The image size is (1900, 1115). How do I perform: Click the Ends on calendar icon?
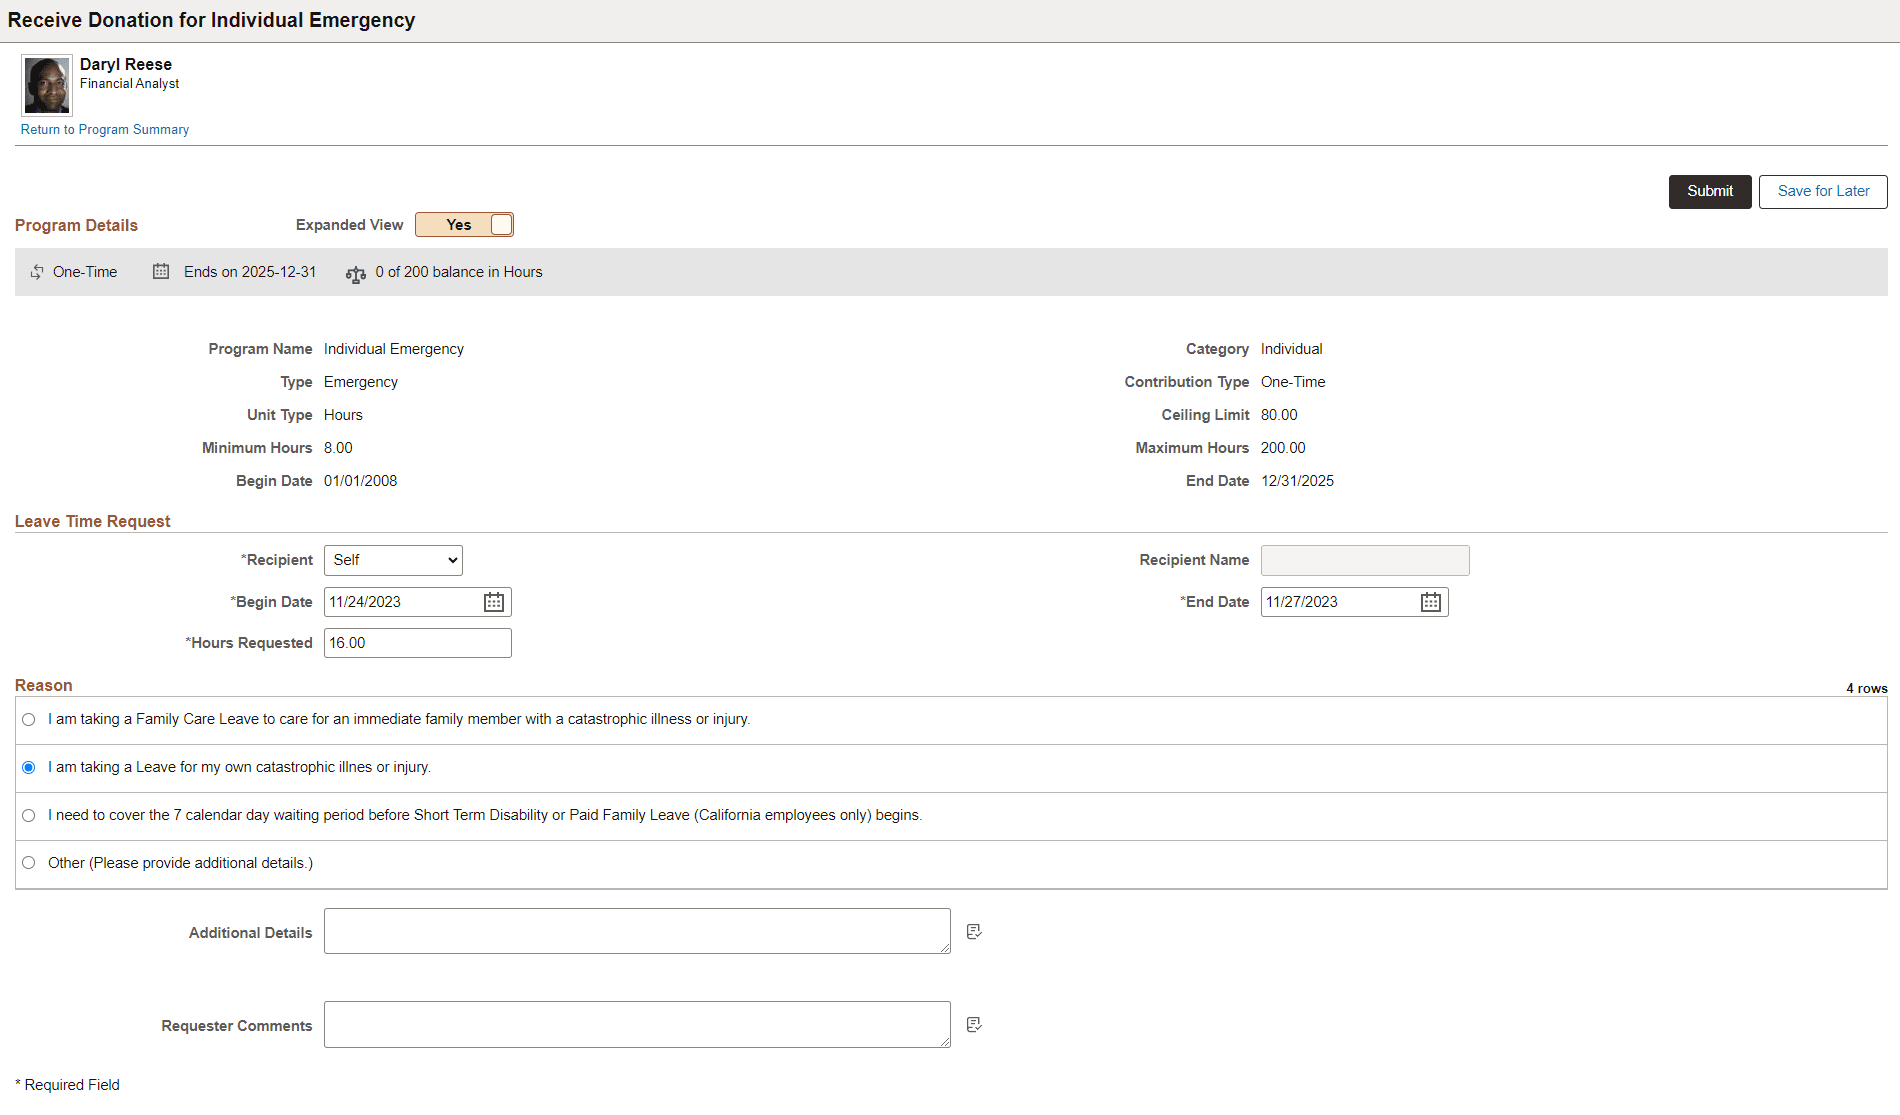pos(161,271)
